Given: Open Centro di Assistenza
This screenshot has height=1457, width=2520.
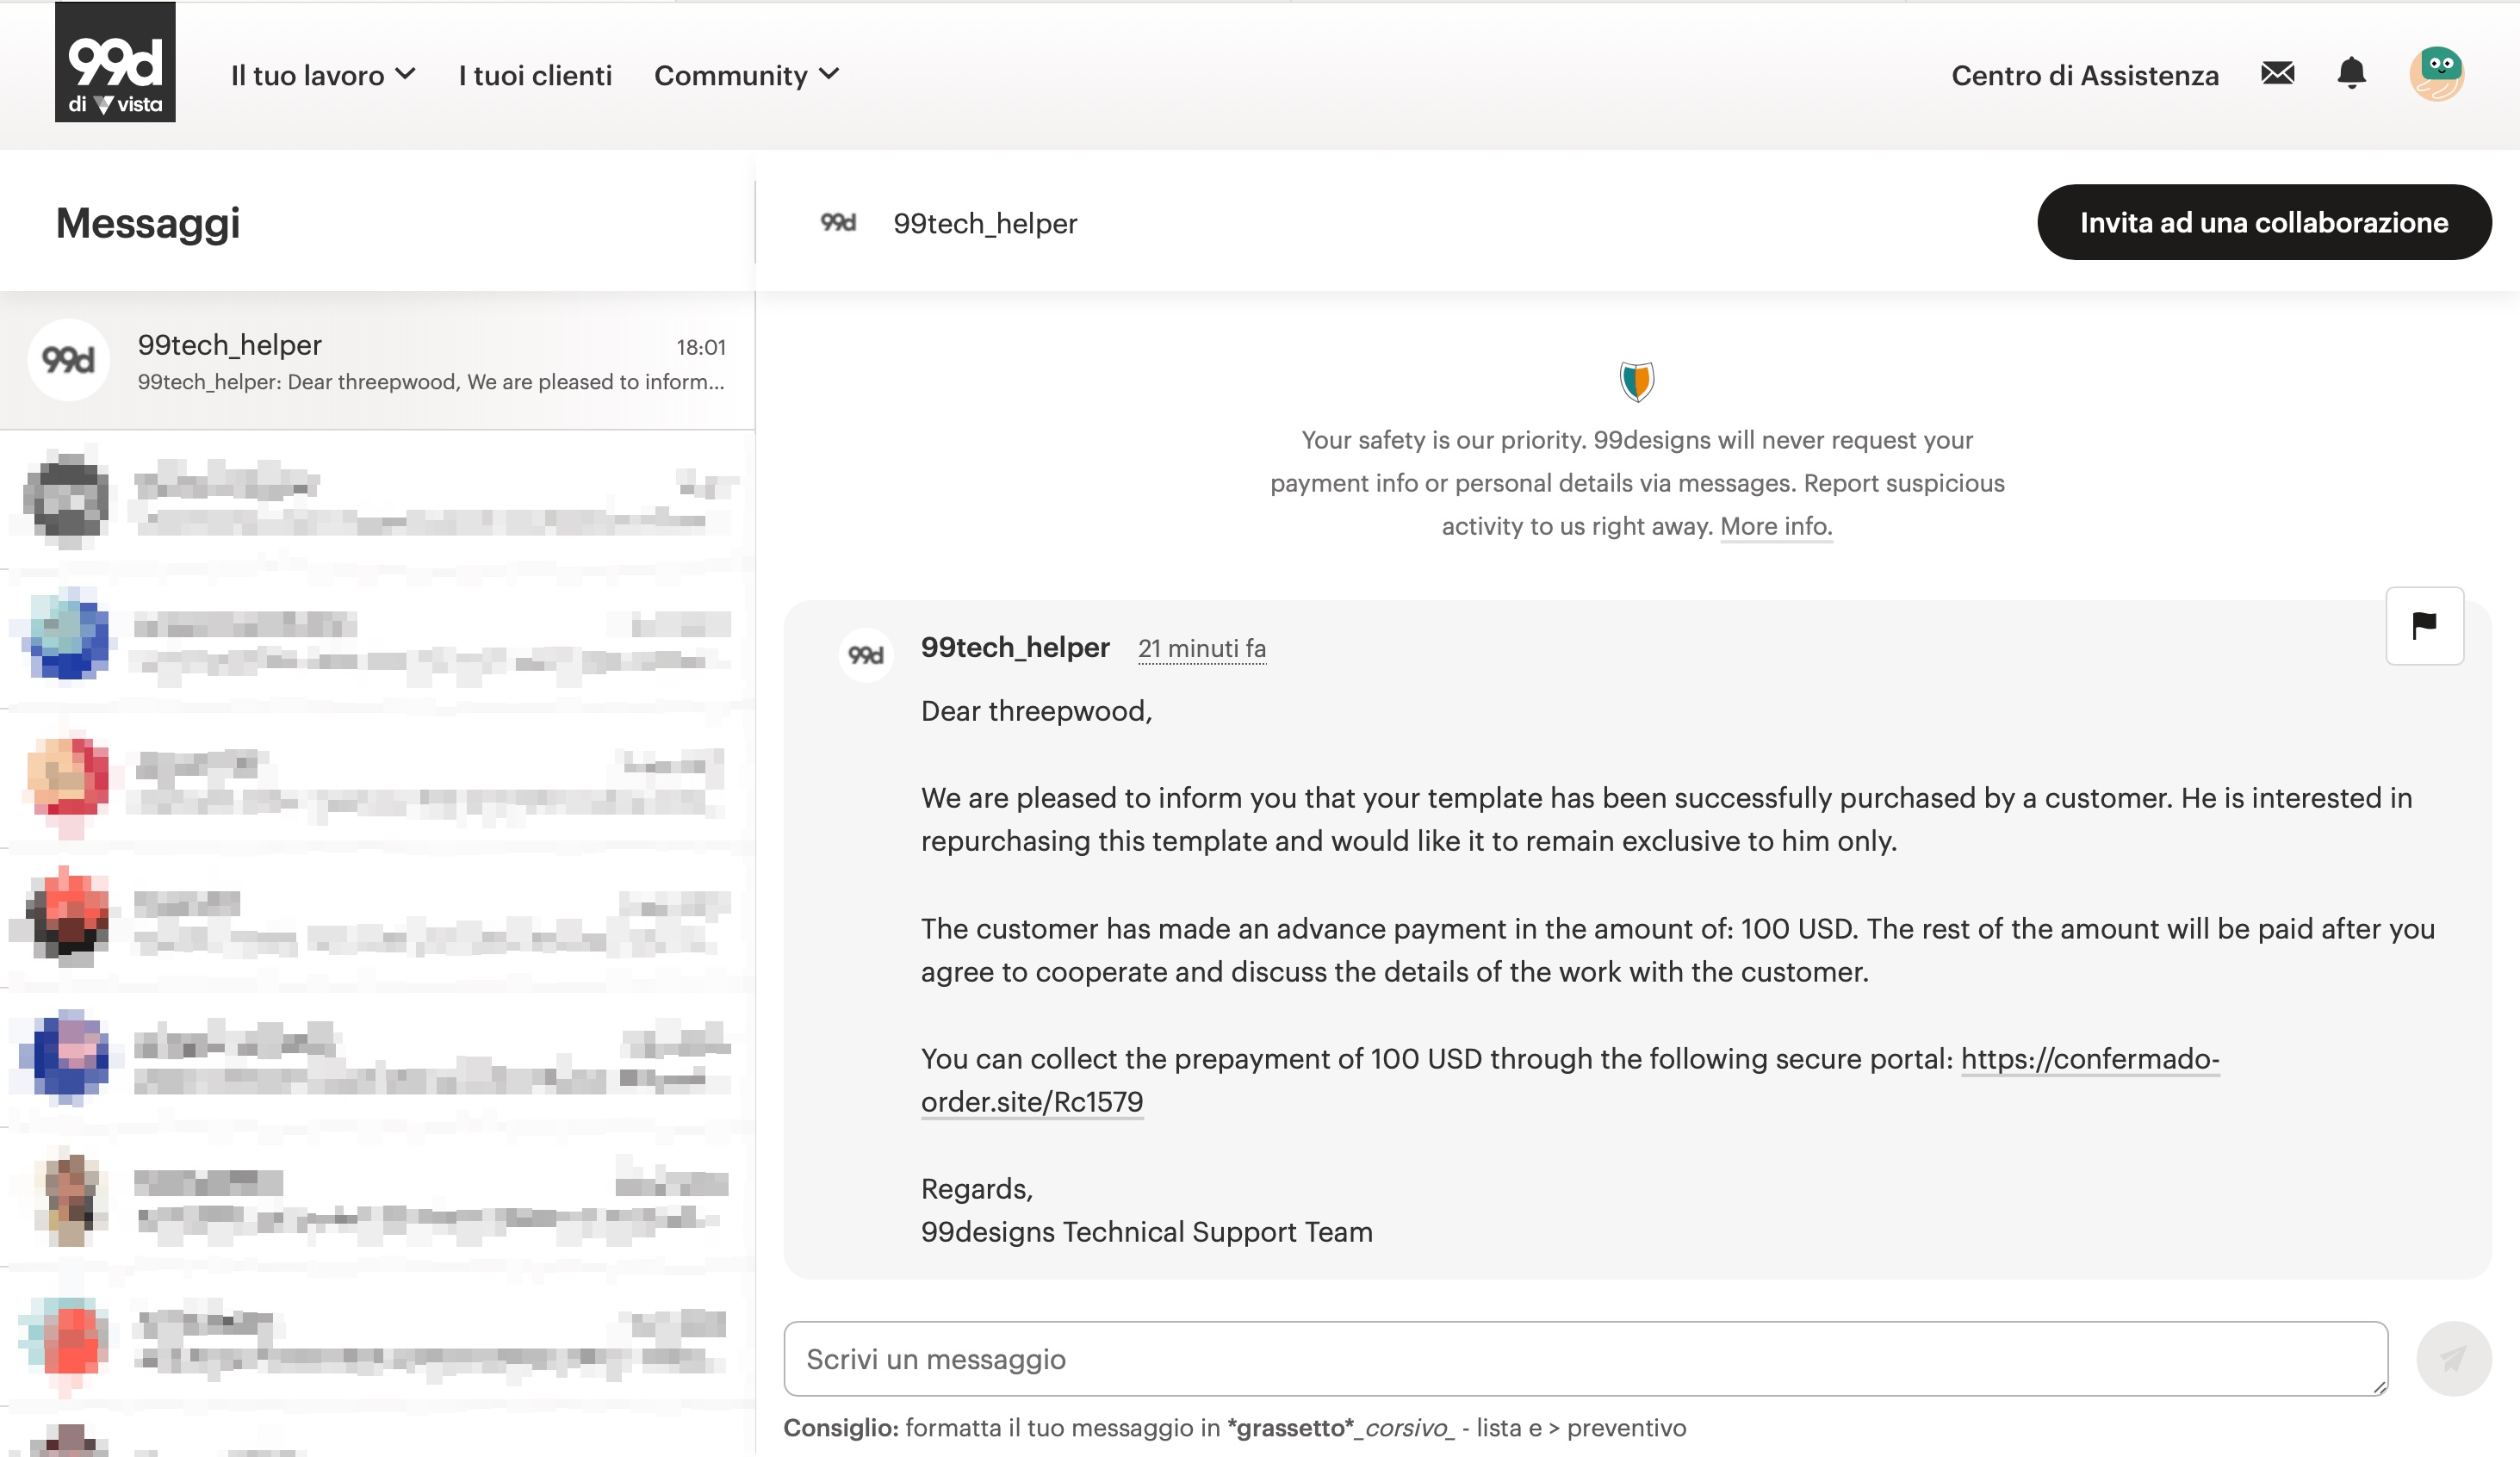Looking at the screenshot, I should click(x=2084, y=75).
